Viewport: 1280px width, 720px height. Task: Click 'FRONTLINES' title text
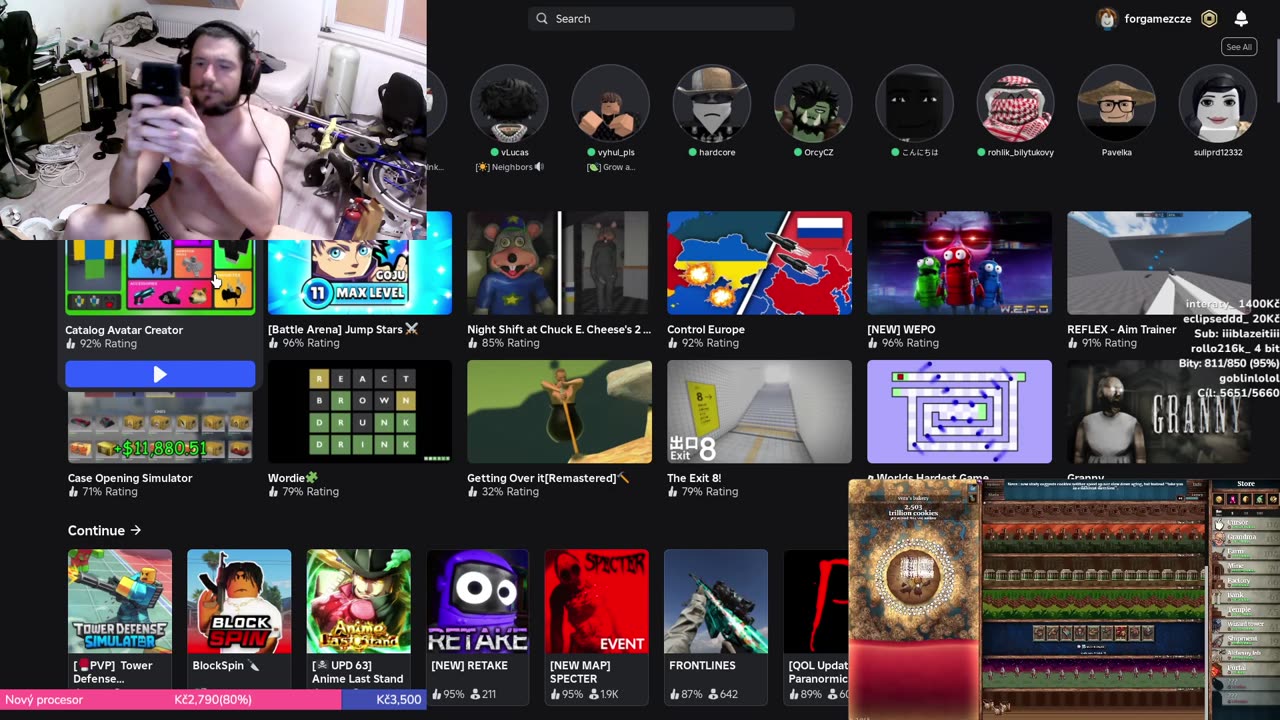tap(702, 665)
